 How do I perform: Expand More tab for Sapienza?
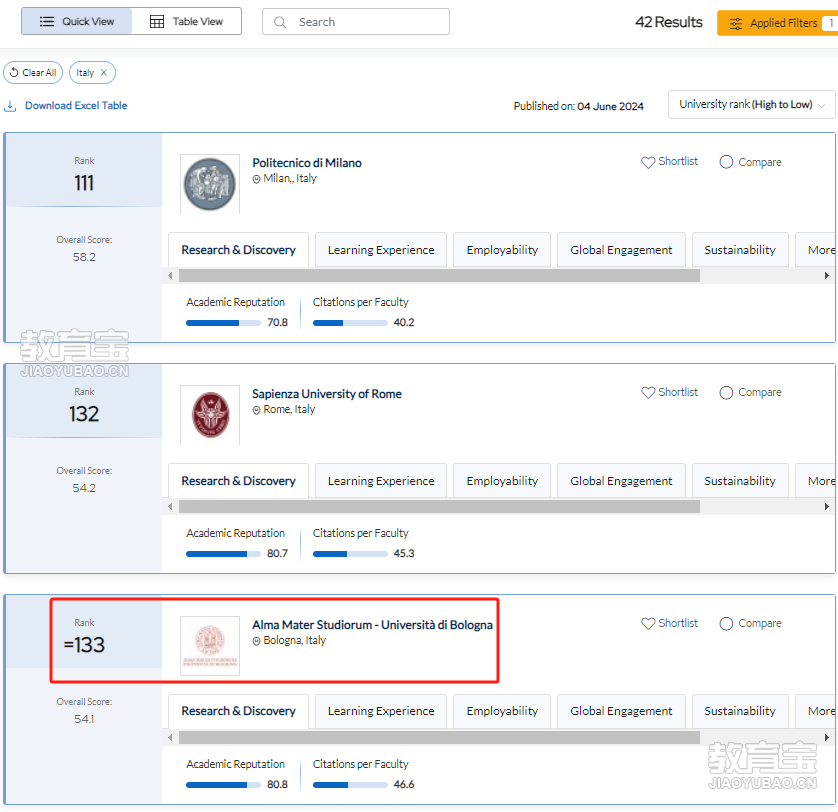(816, 481)
